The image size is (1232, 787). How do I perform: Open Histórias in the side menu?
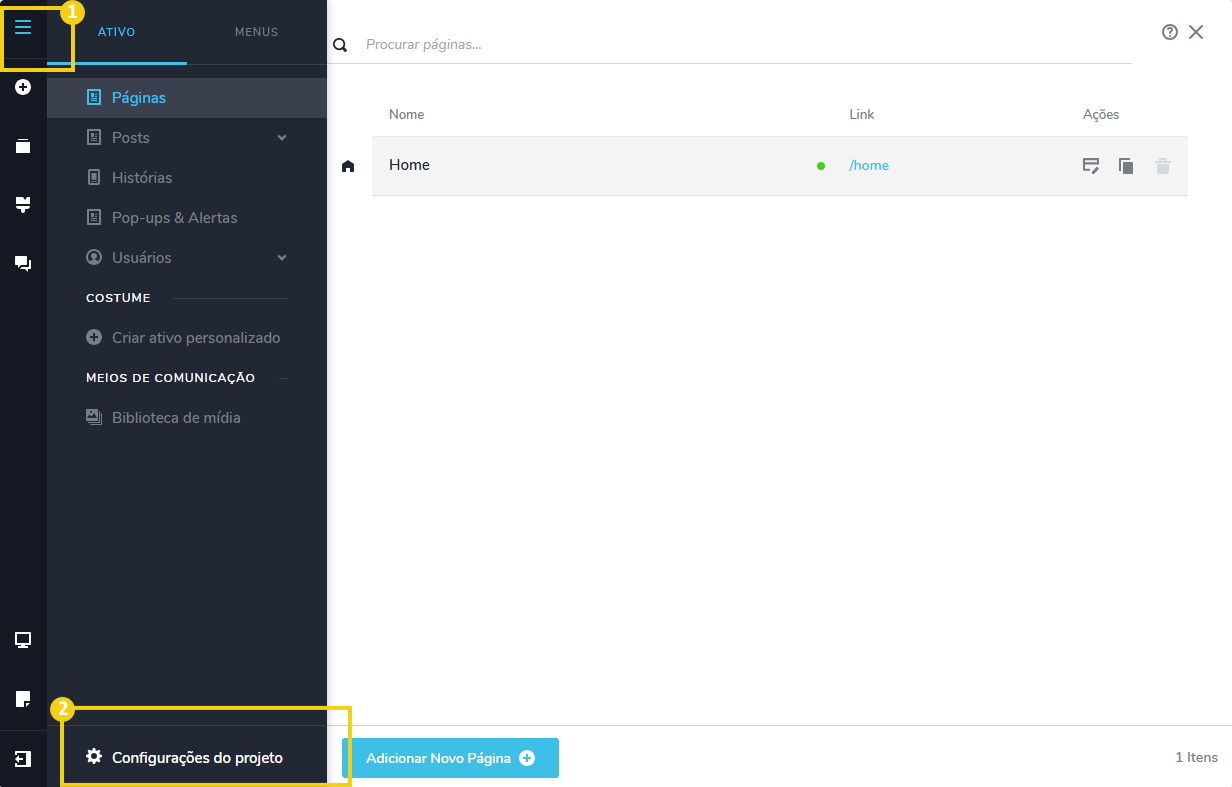[141, 178]
